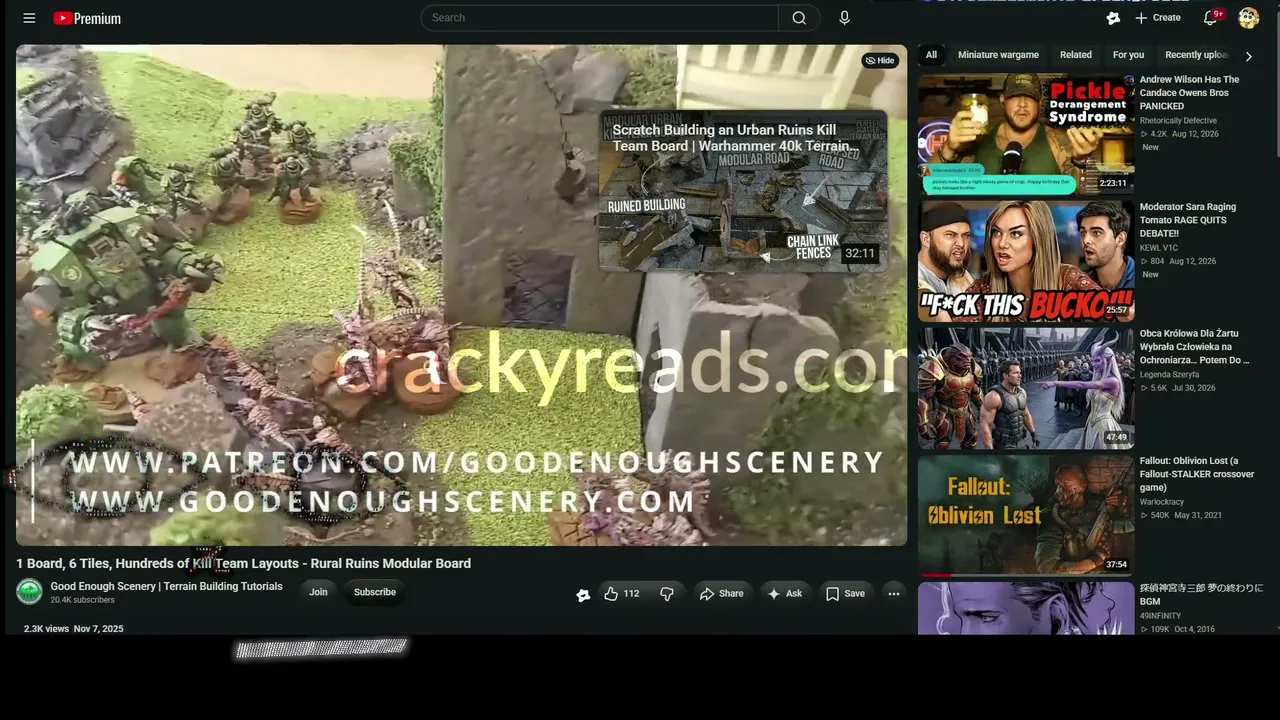1280x720 pixels.
Task: Open the 47:49 Obca Królowa thumbnail
Action: (x=1026, y=388)
